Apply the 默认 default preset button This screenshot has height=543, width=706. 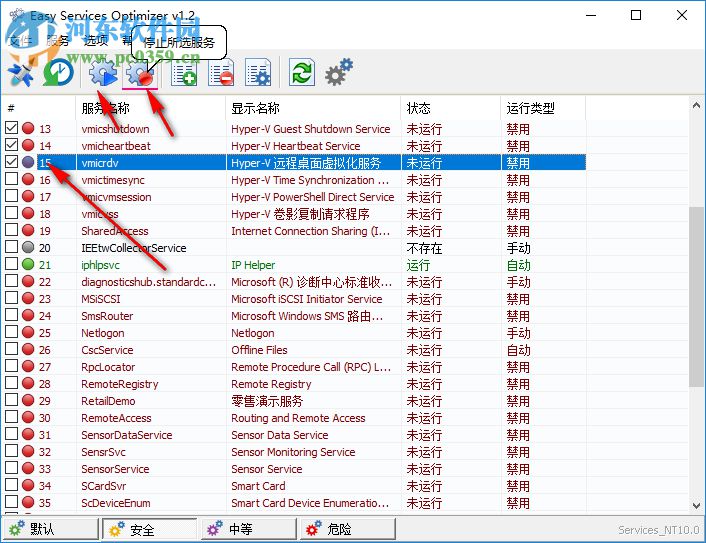(x=50, y=529)
